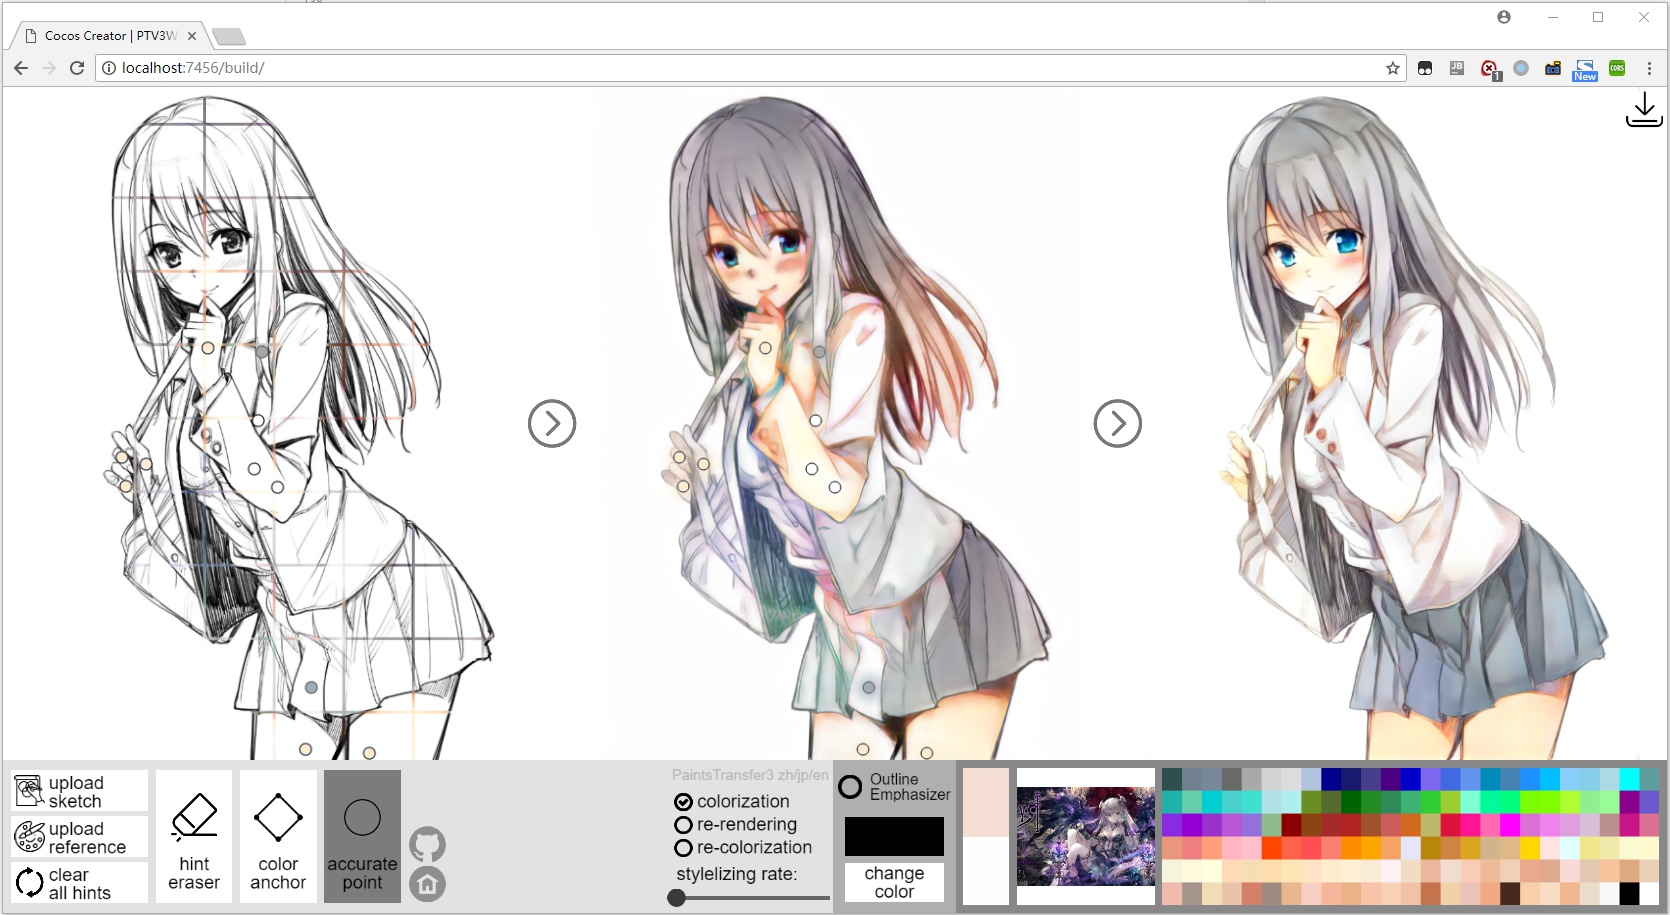
Task: Click arrow between first and final render
Action: point(1118,424)
